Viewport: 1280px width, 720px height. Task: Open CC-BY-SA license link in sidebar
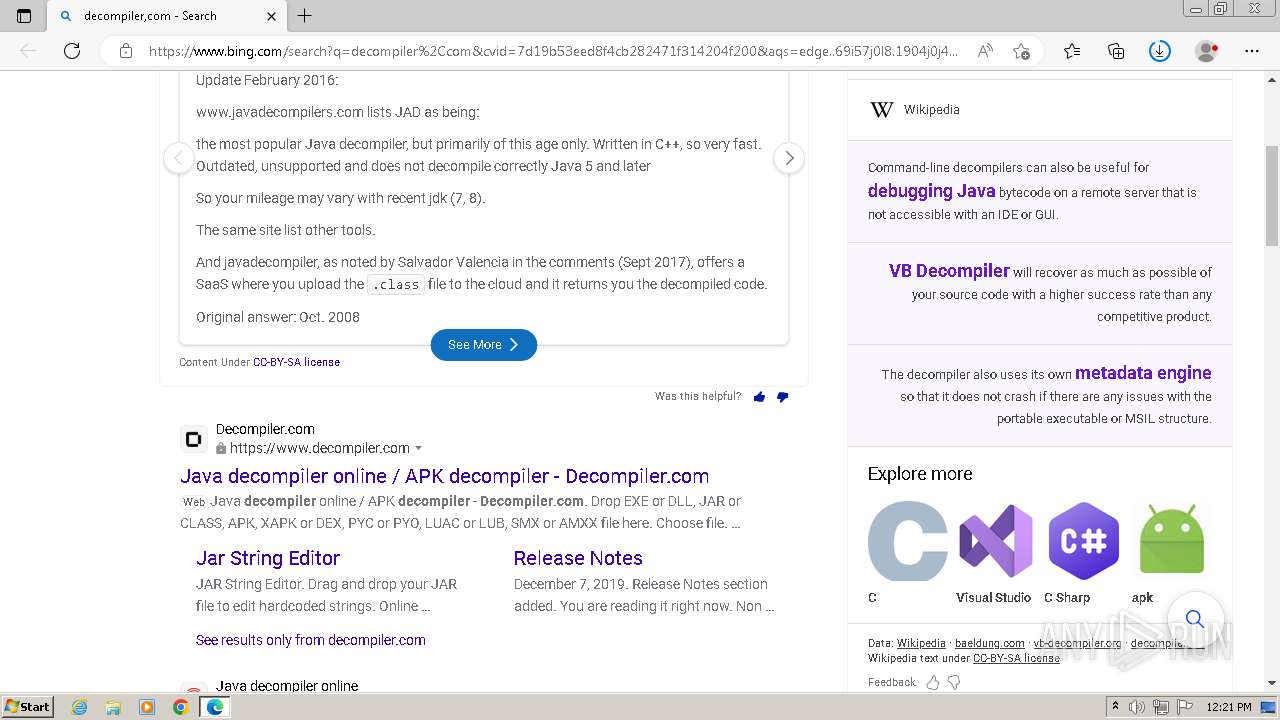click(x=1016, y=658)
